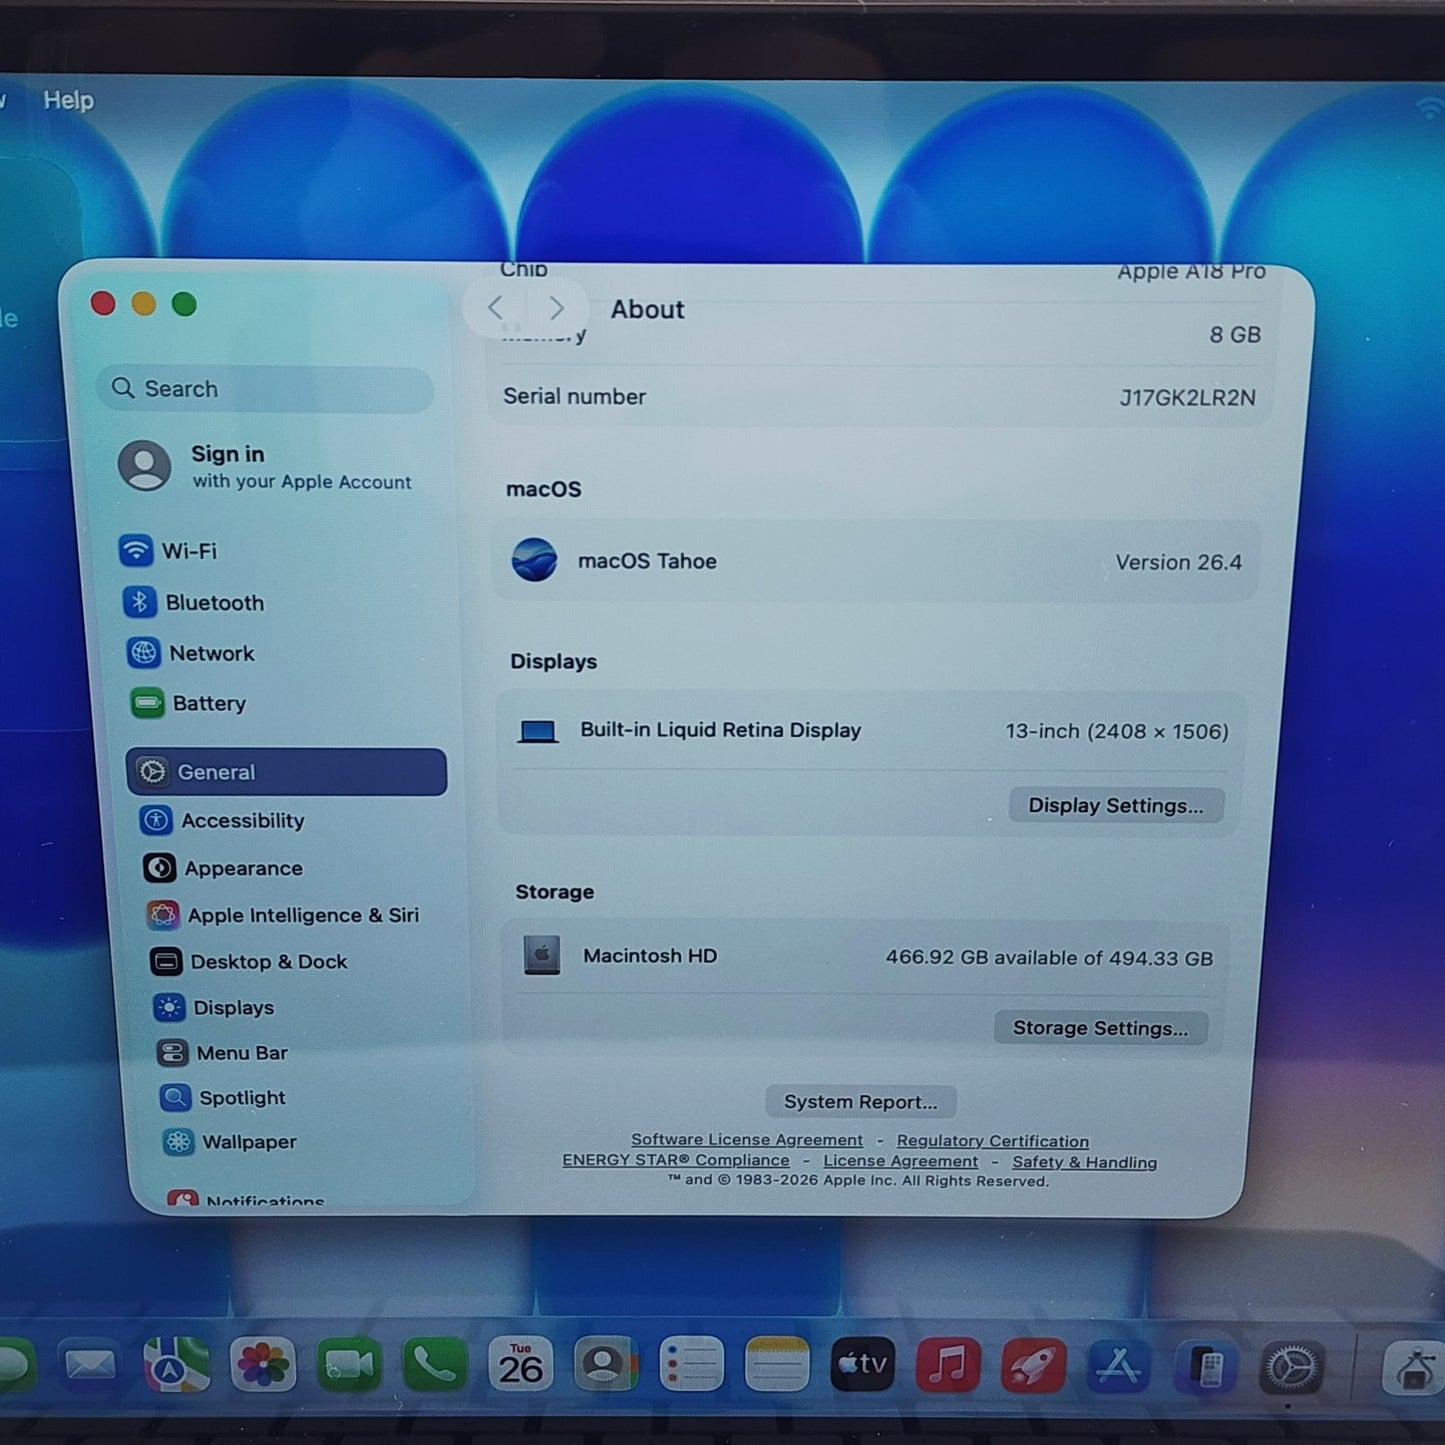This screenshot has width=1445, height=1445.
Task: Launch Contacts from the Dock
Action: tap(607, 1365)
